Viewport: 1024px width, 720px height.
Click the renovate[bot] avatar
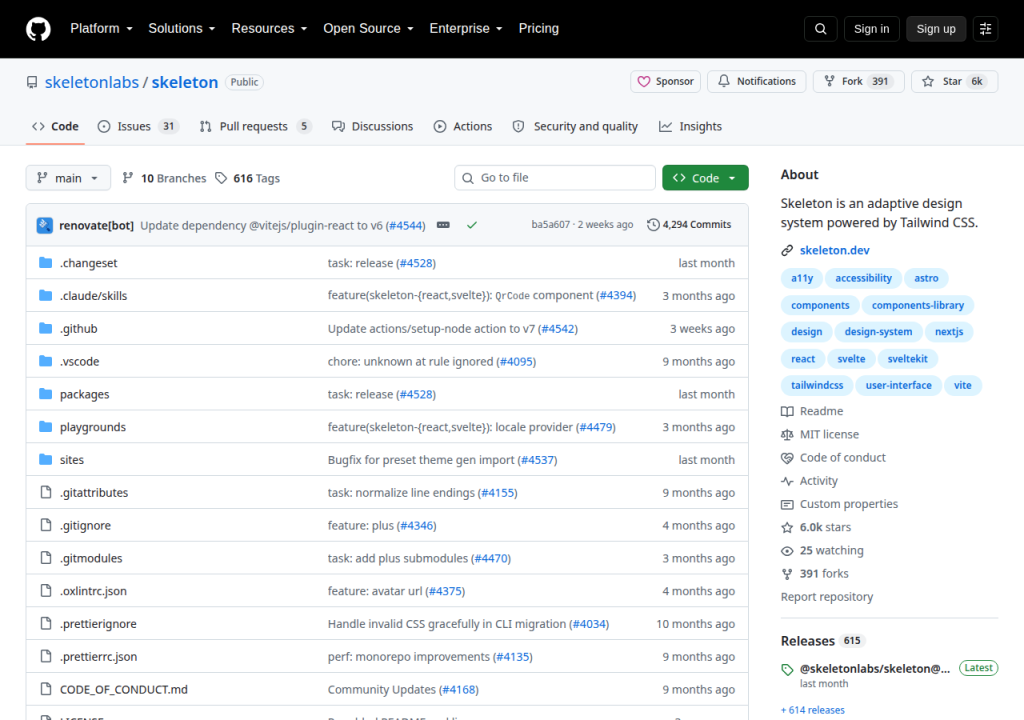[x=44, y=225]
